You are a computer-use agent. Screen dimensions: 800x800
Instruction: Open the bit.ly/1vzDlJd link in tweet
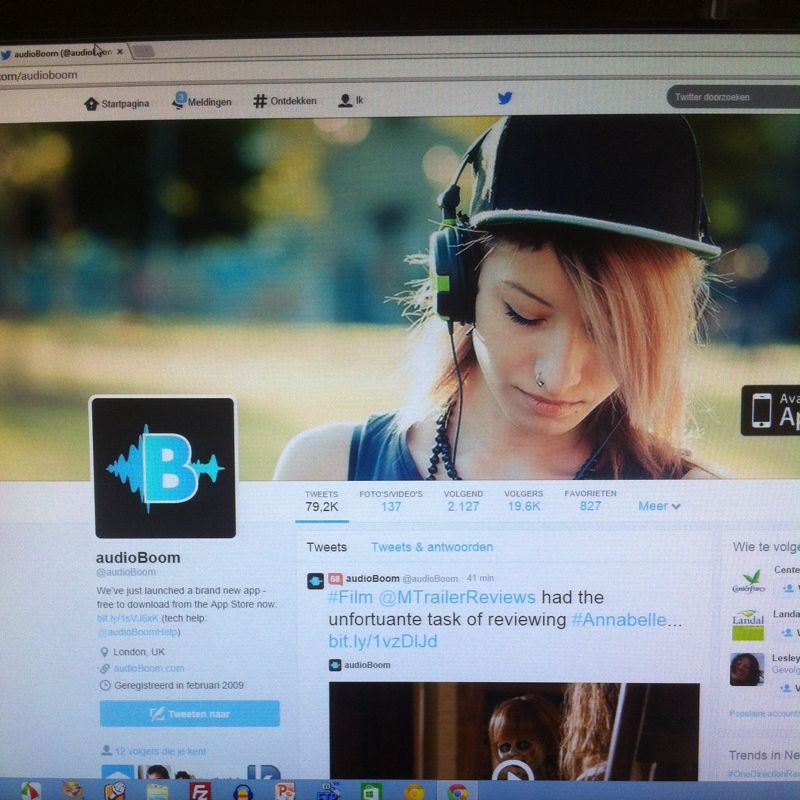click(382, 641)
